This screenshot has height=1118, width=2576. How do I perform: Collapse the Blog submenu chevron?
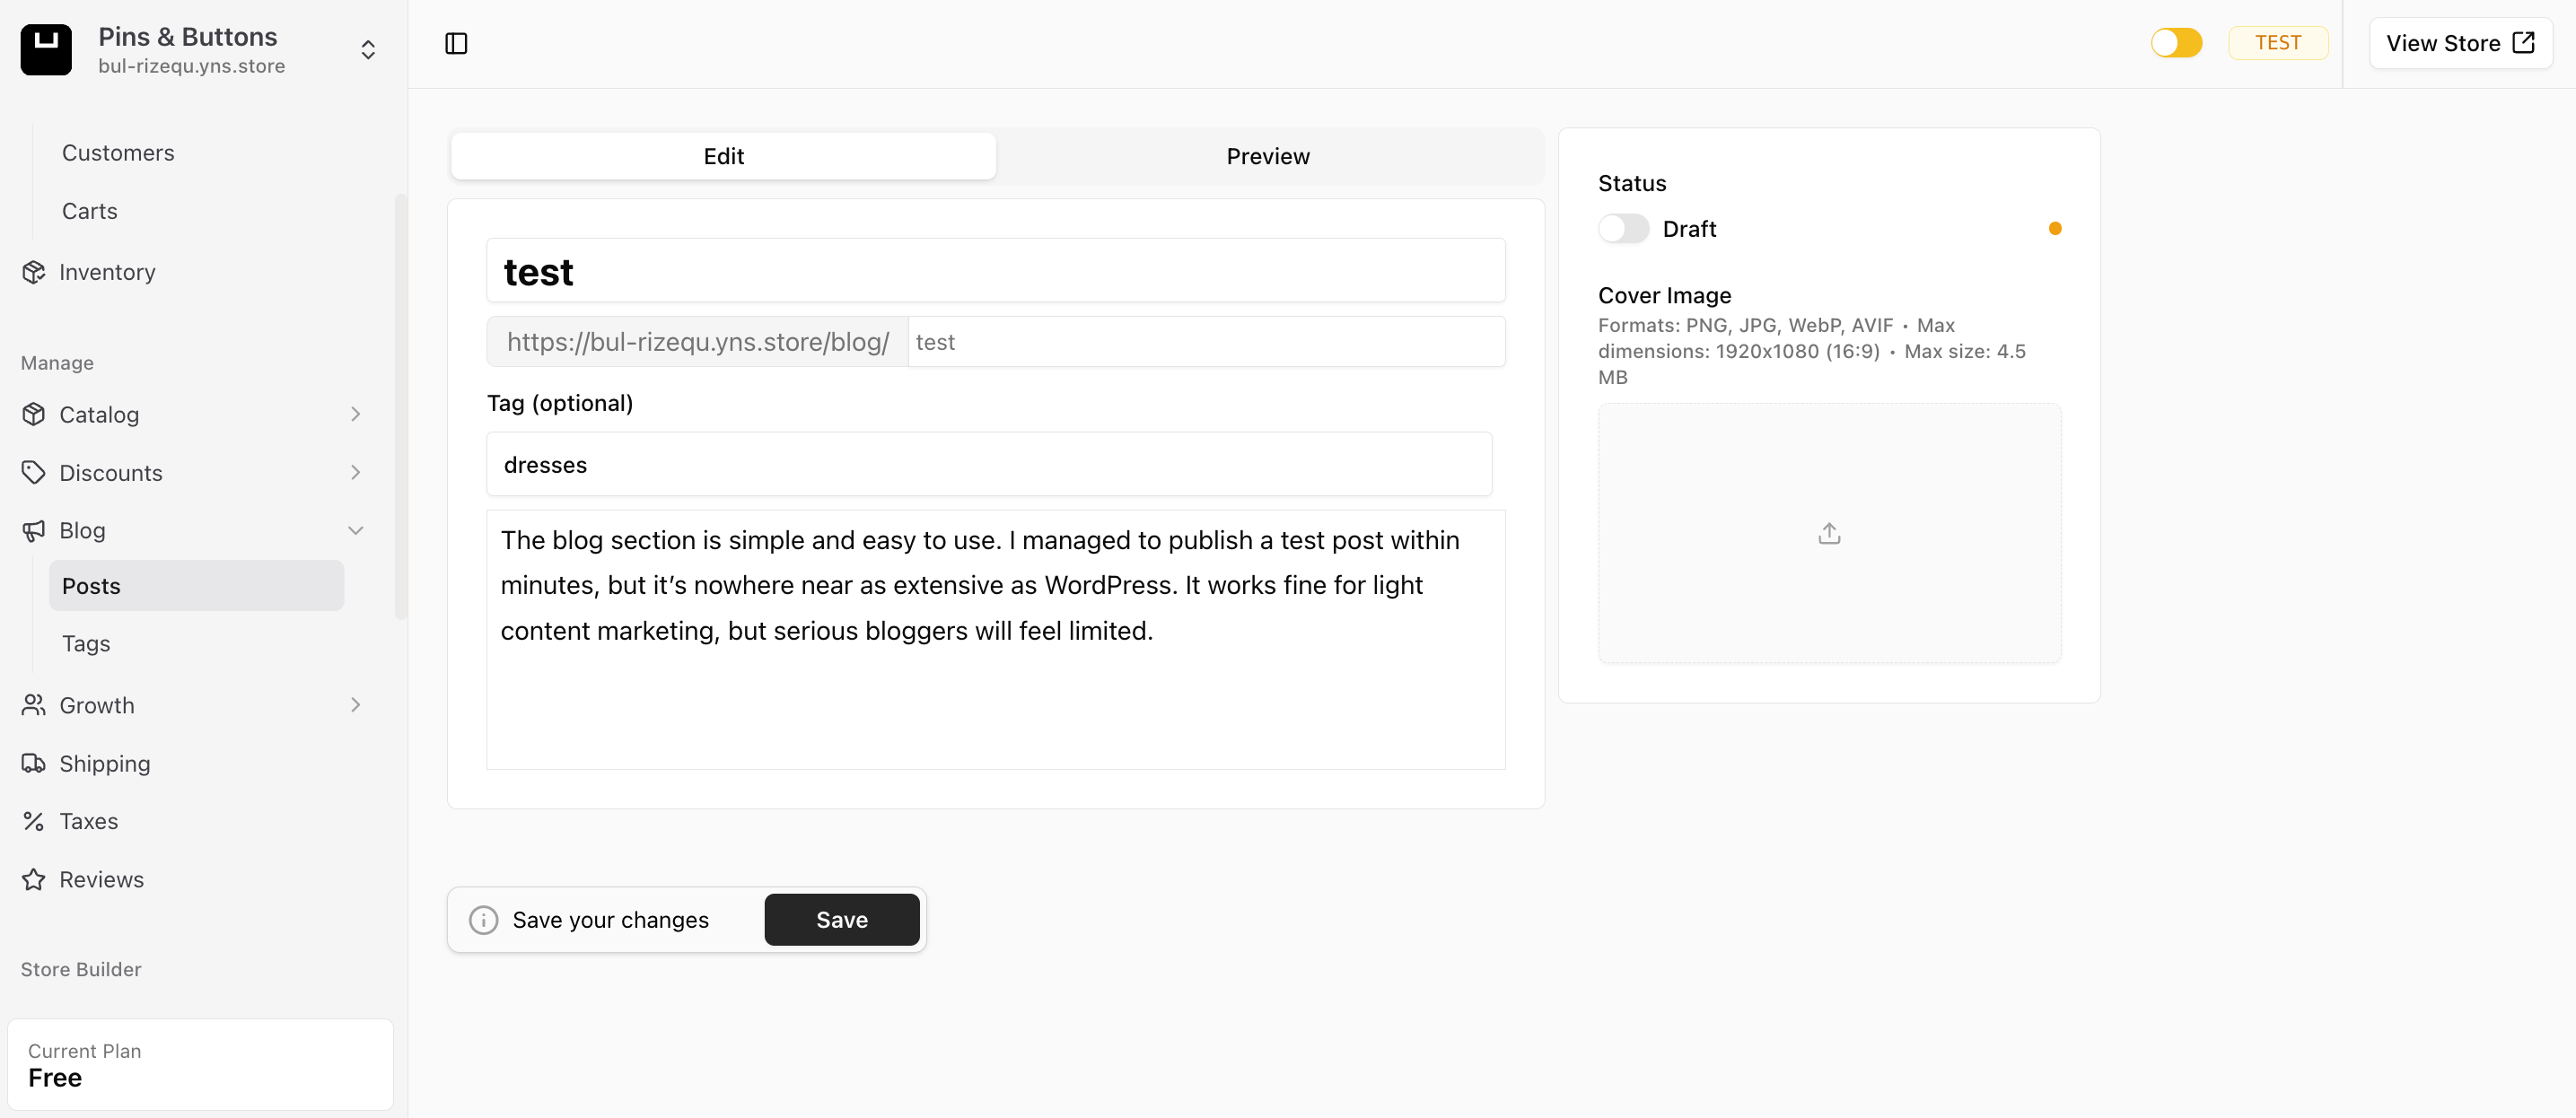pos(355,531)
